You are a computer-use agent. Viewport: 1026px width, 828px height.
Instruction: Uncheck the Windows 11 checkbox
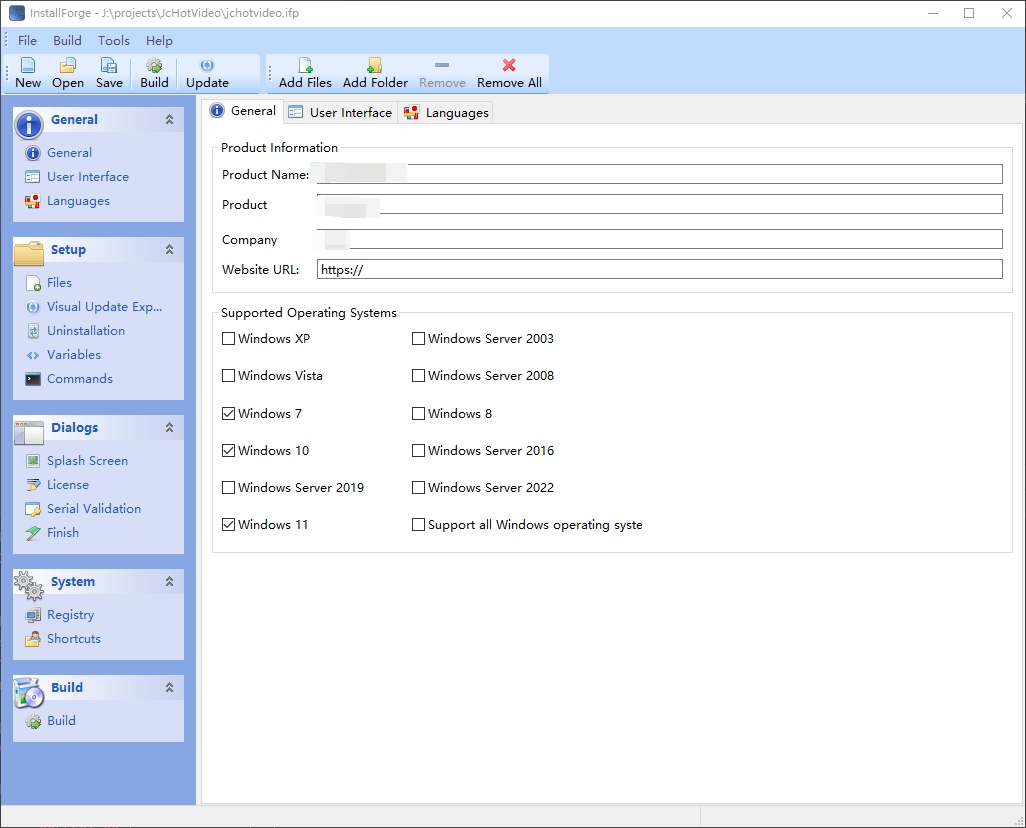click(x=228, y=524)
